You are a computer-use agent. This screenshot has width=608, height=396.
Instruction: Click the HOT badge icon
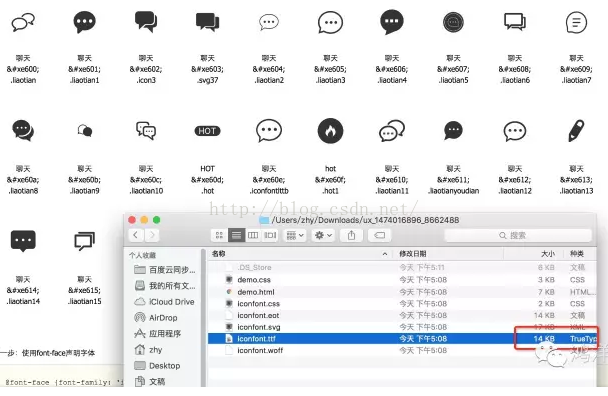tap(207, 131)
